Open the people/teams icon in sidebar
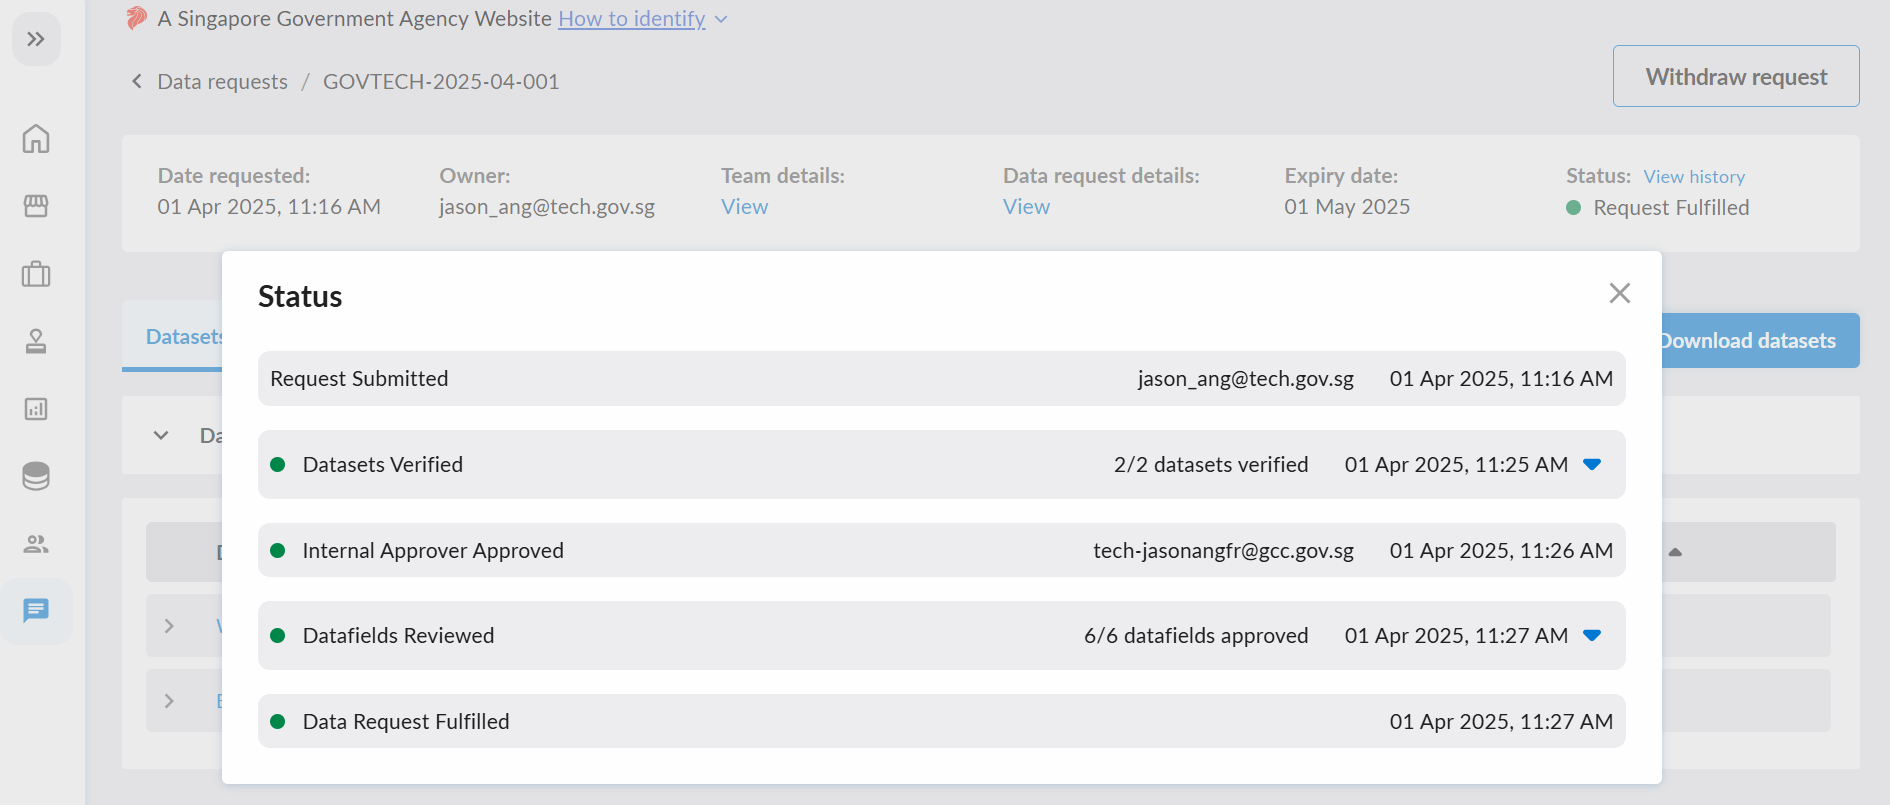 tap(36, 544)
